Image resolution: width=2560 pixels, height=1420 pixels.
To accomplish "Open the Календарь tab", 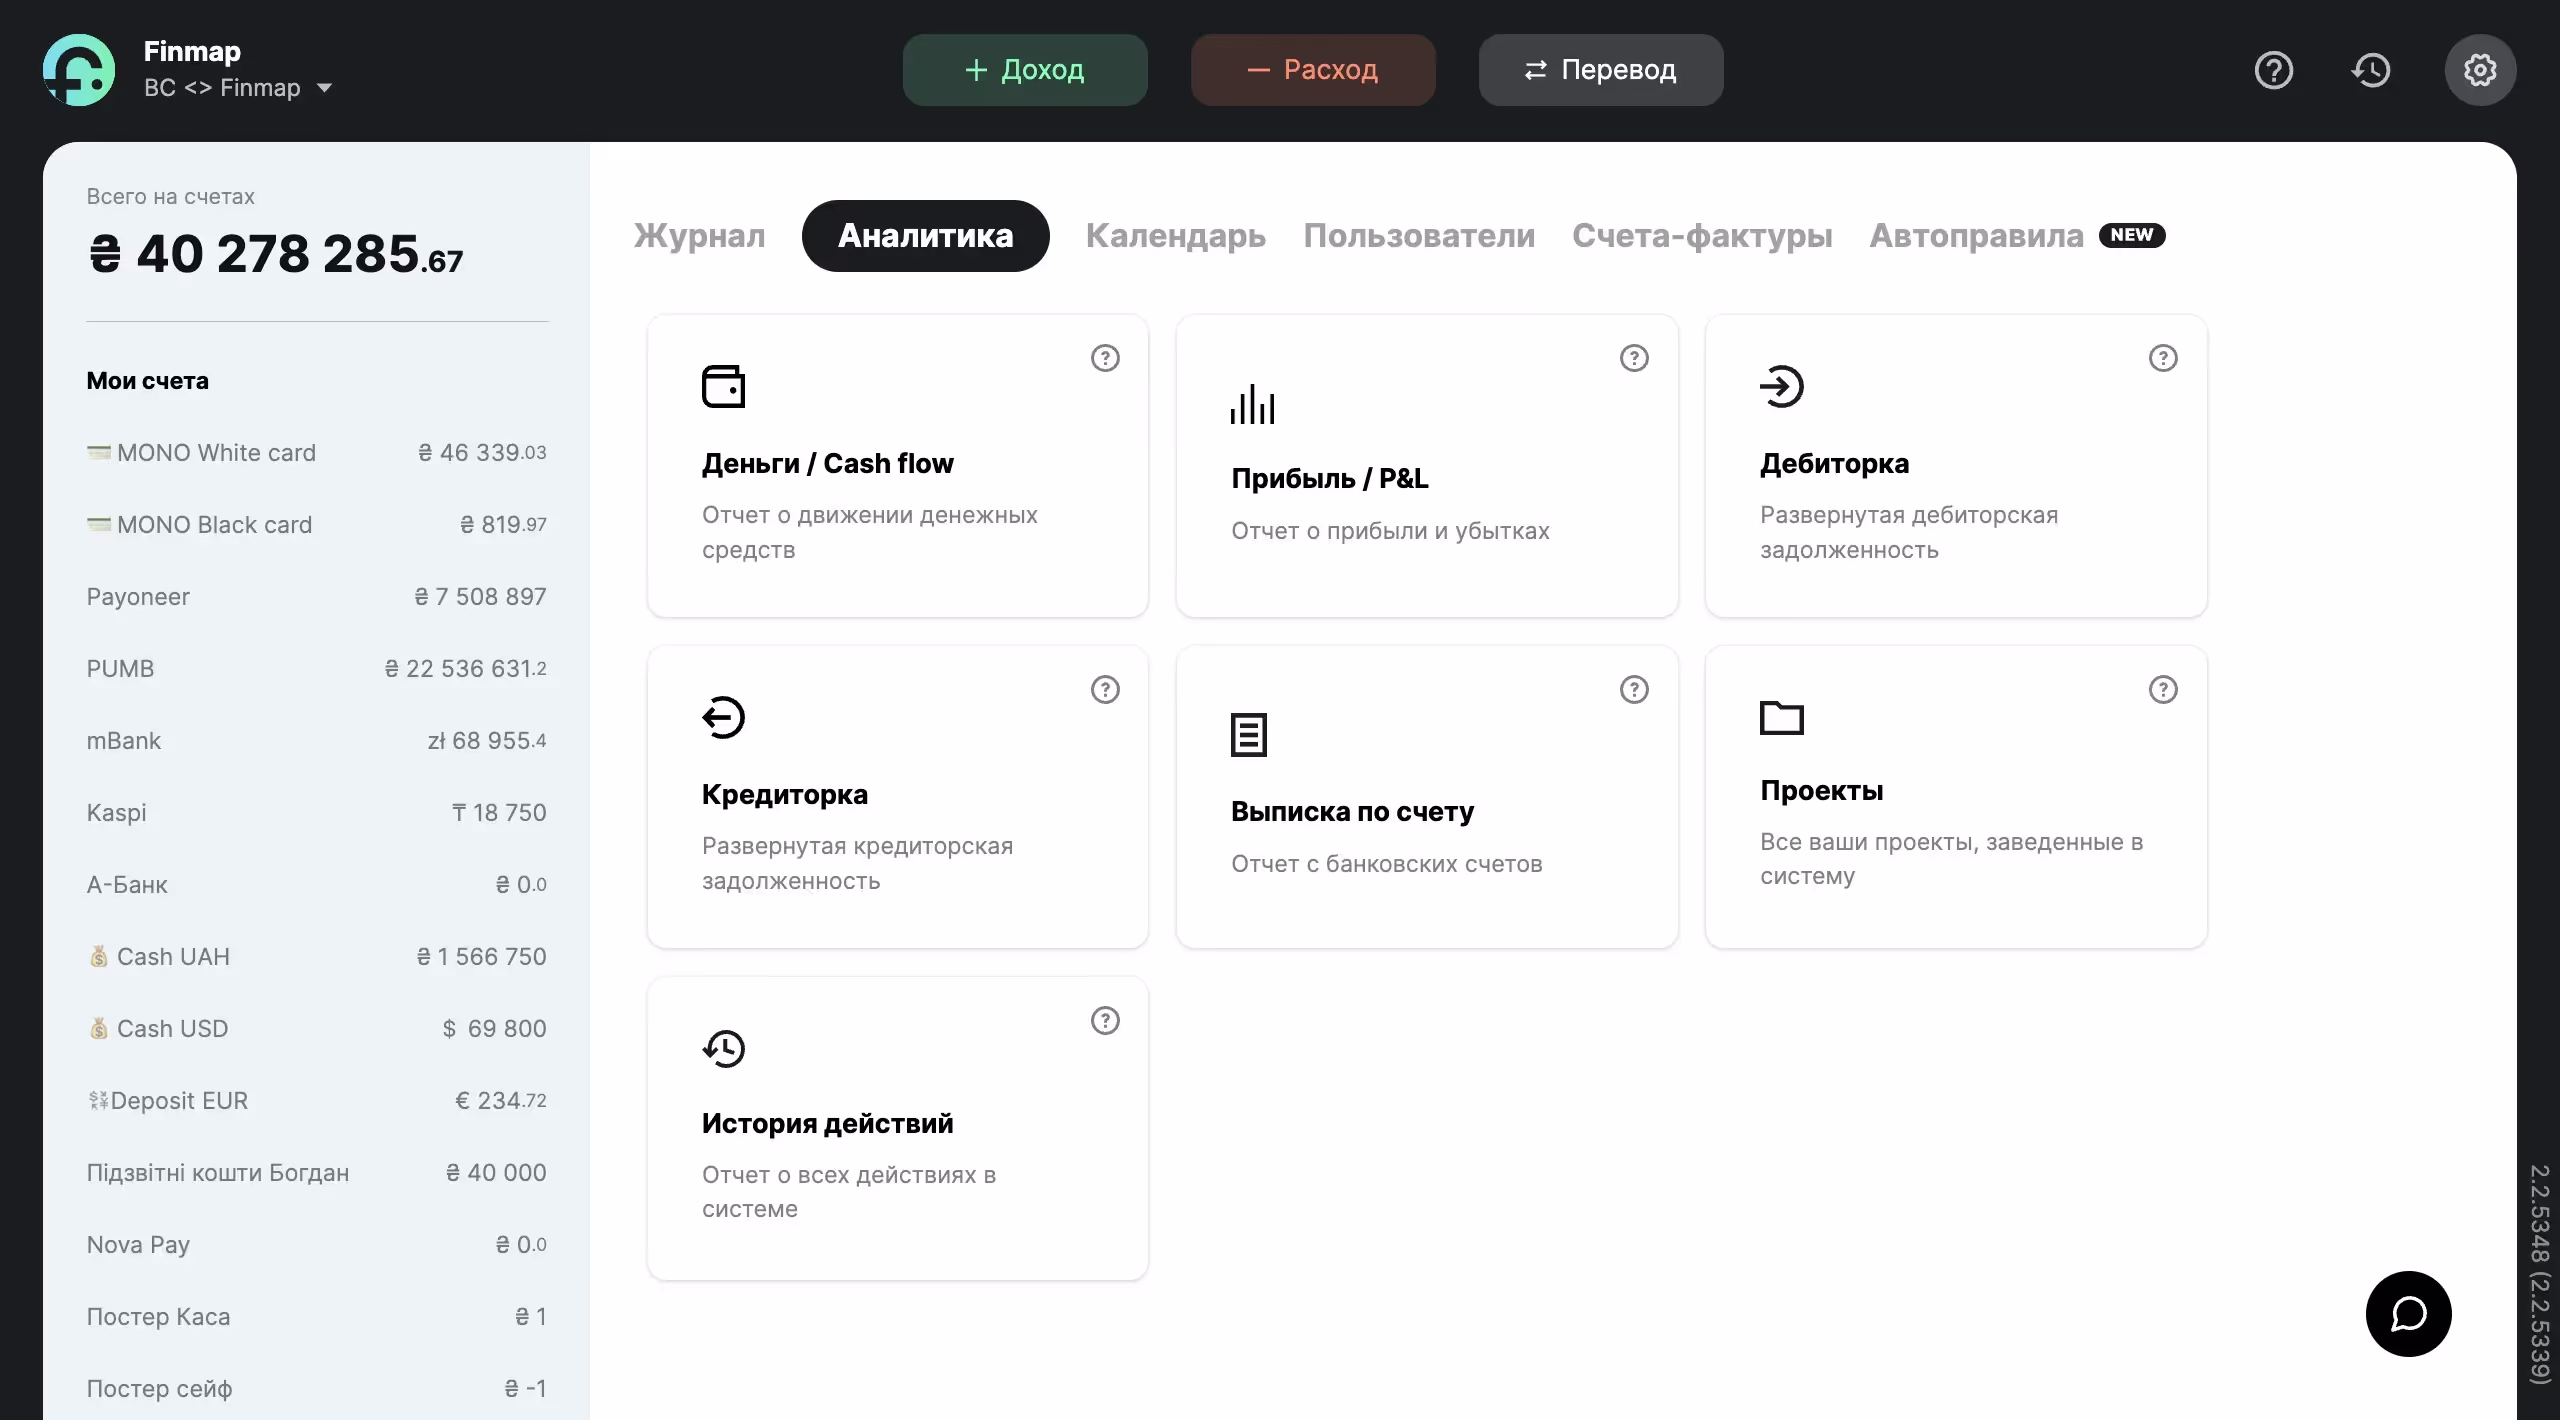I will [x=1175, y=235].
